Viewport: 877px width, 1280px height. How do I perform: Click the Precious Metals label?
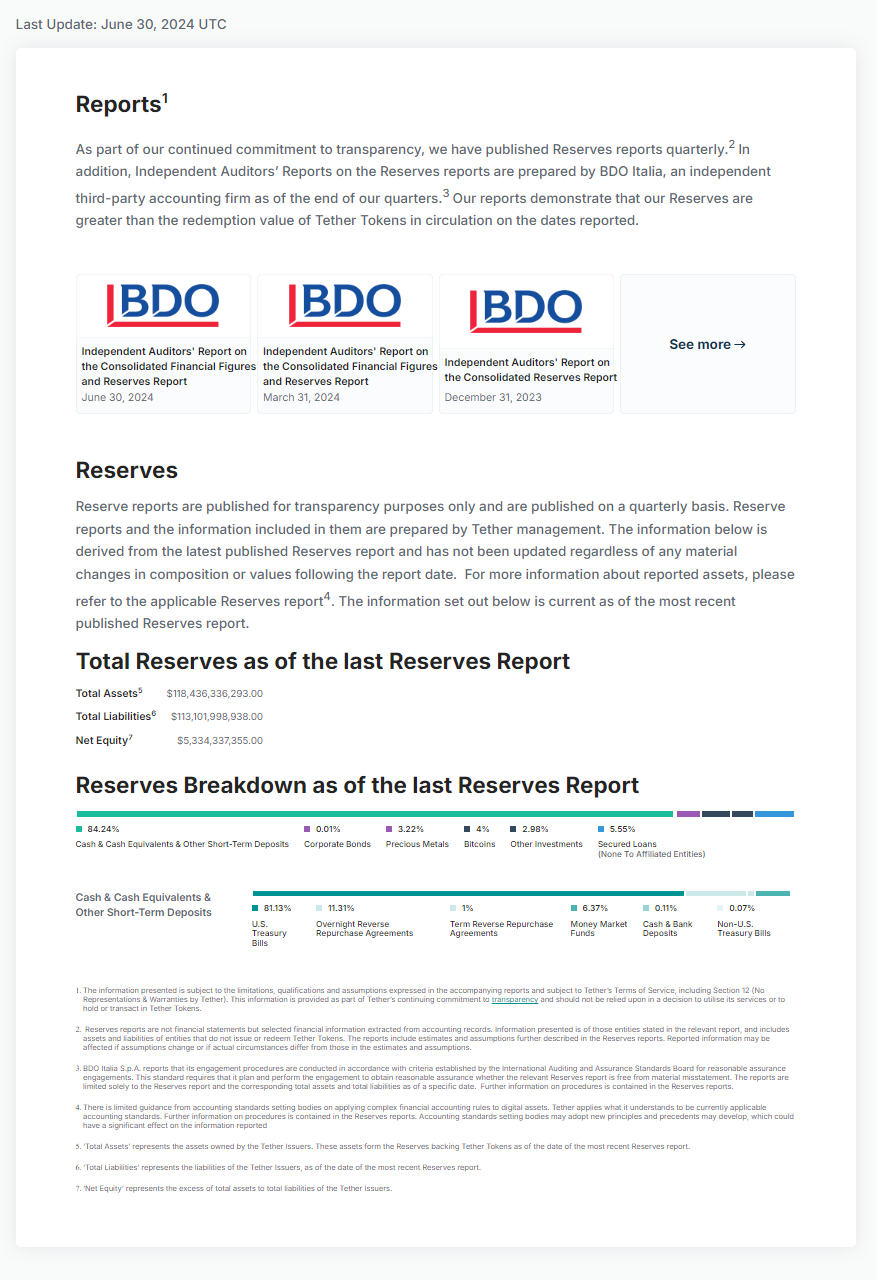pos(417,844)
